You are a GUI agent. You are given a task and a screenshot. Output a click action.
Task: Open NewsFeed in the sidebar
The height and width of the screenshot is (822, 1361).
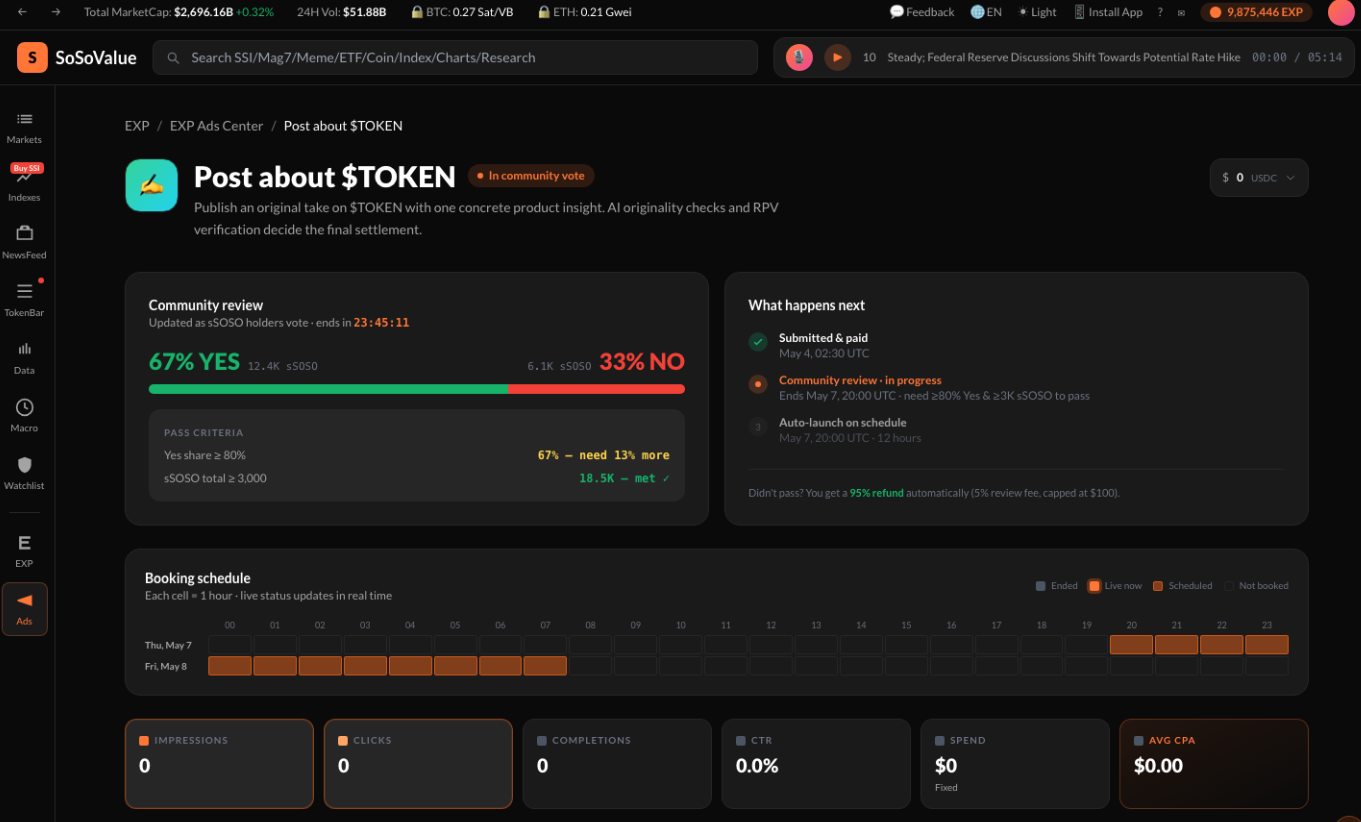(x=24, y=242)
